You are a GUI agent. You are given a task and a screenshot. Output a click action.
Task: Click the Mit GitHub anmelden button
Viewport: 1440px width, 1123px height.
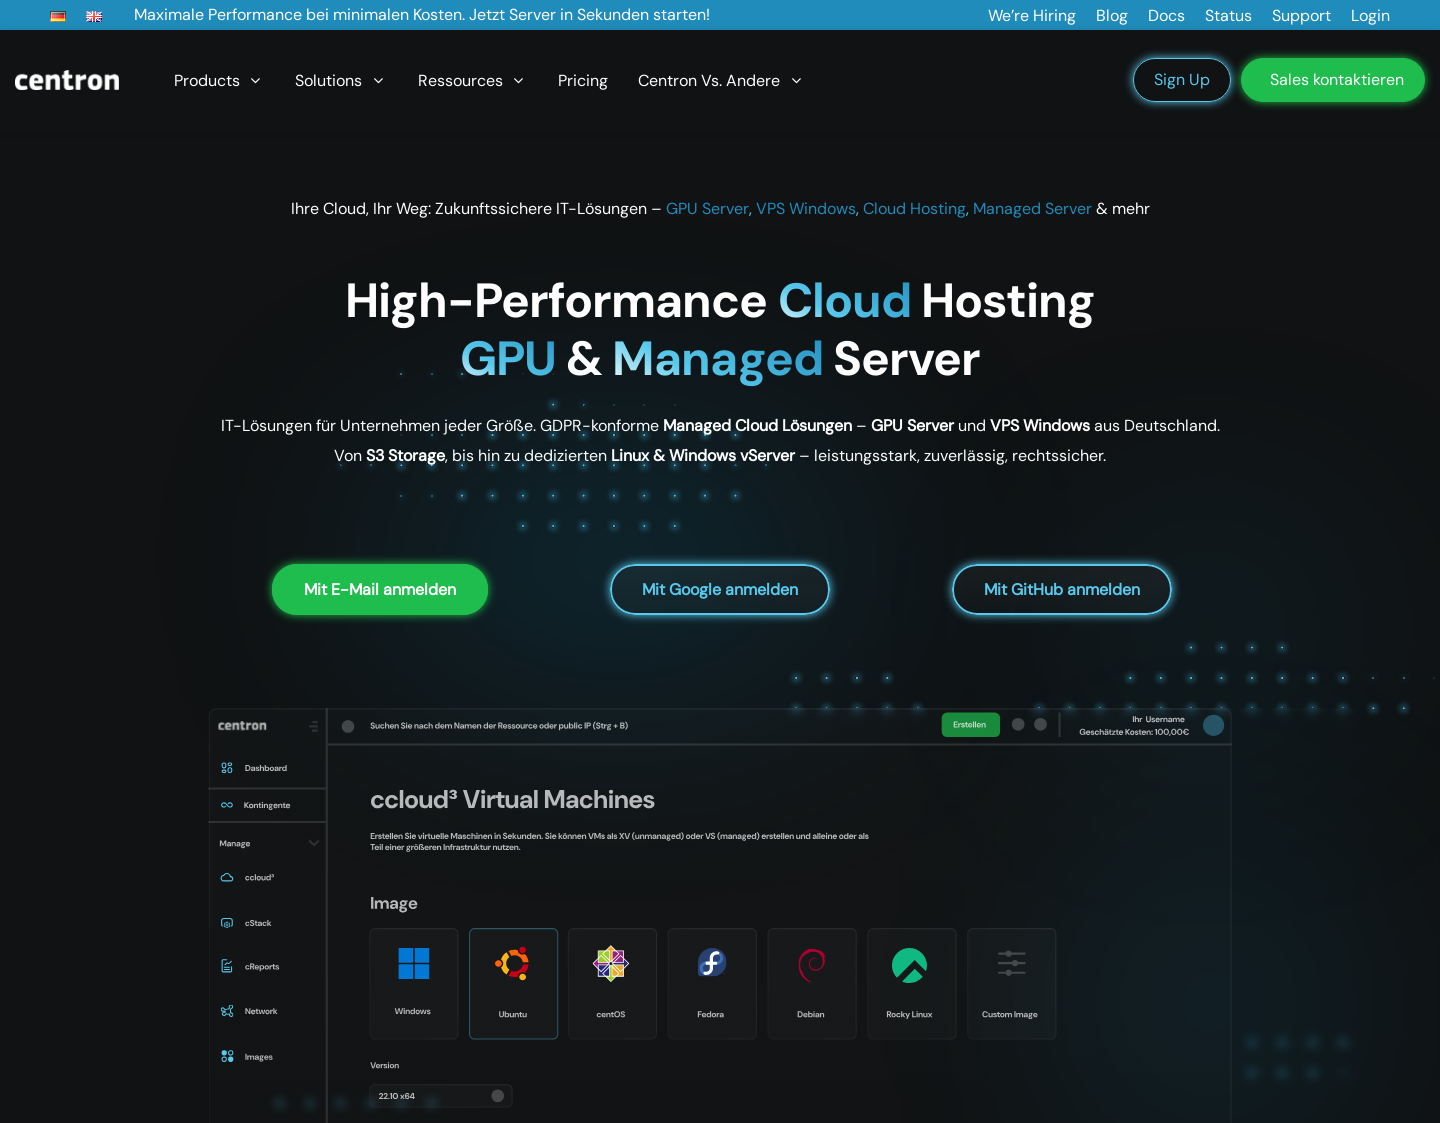1062,590
